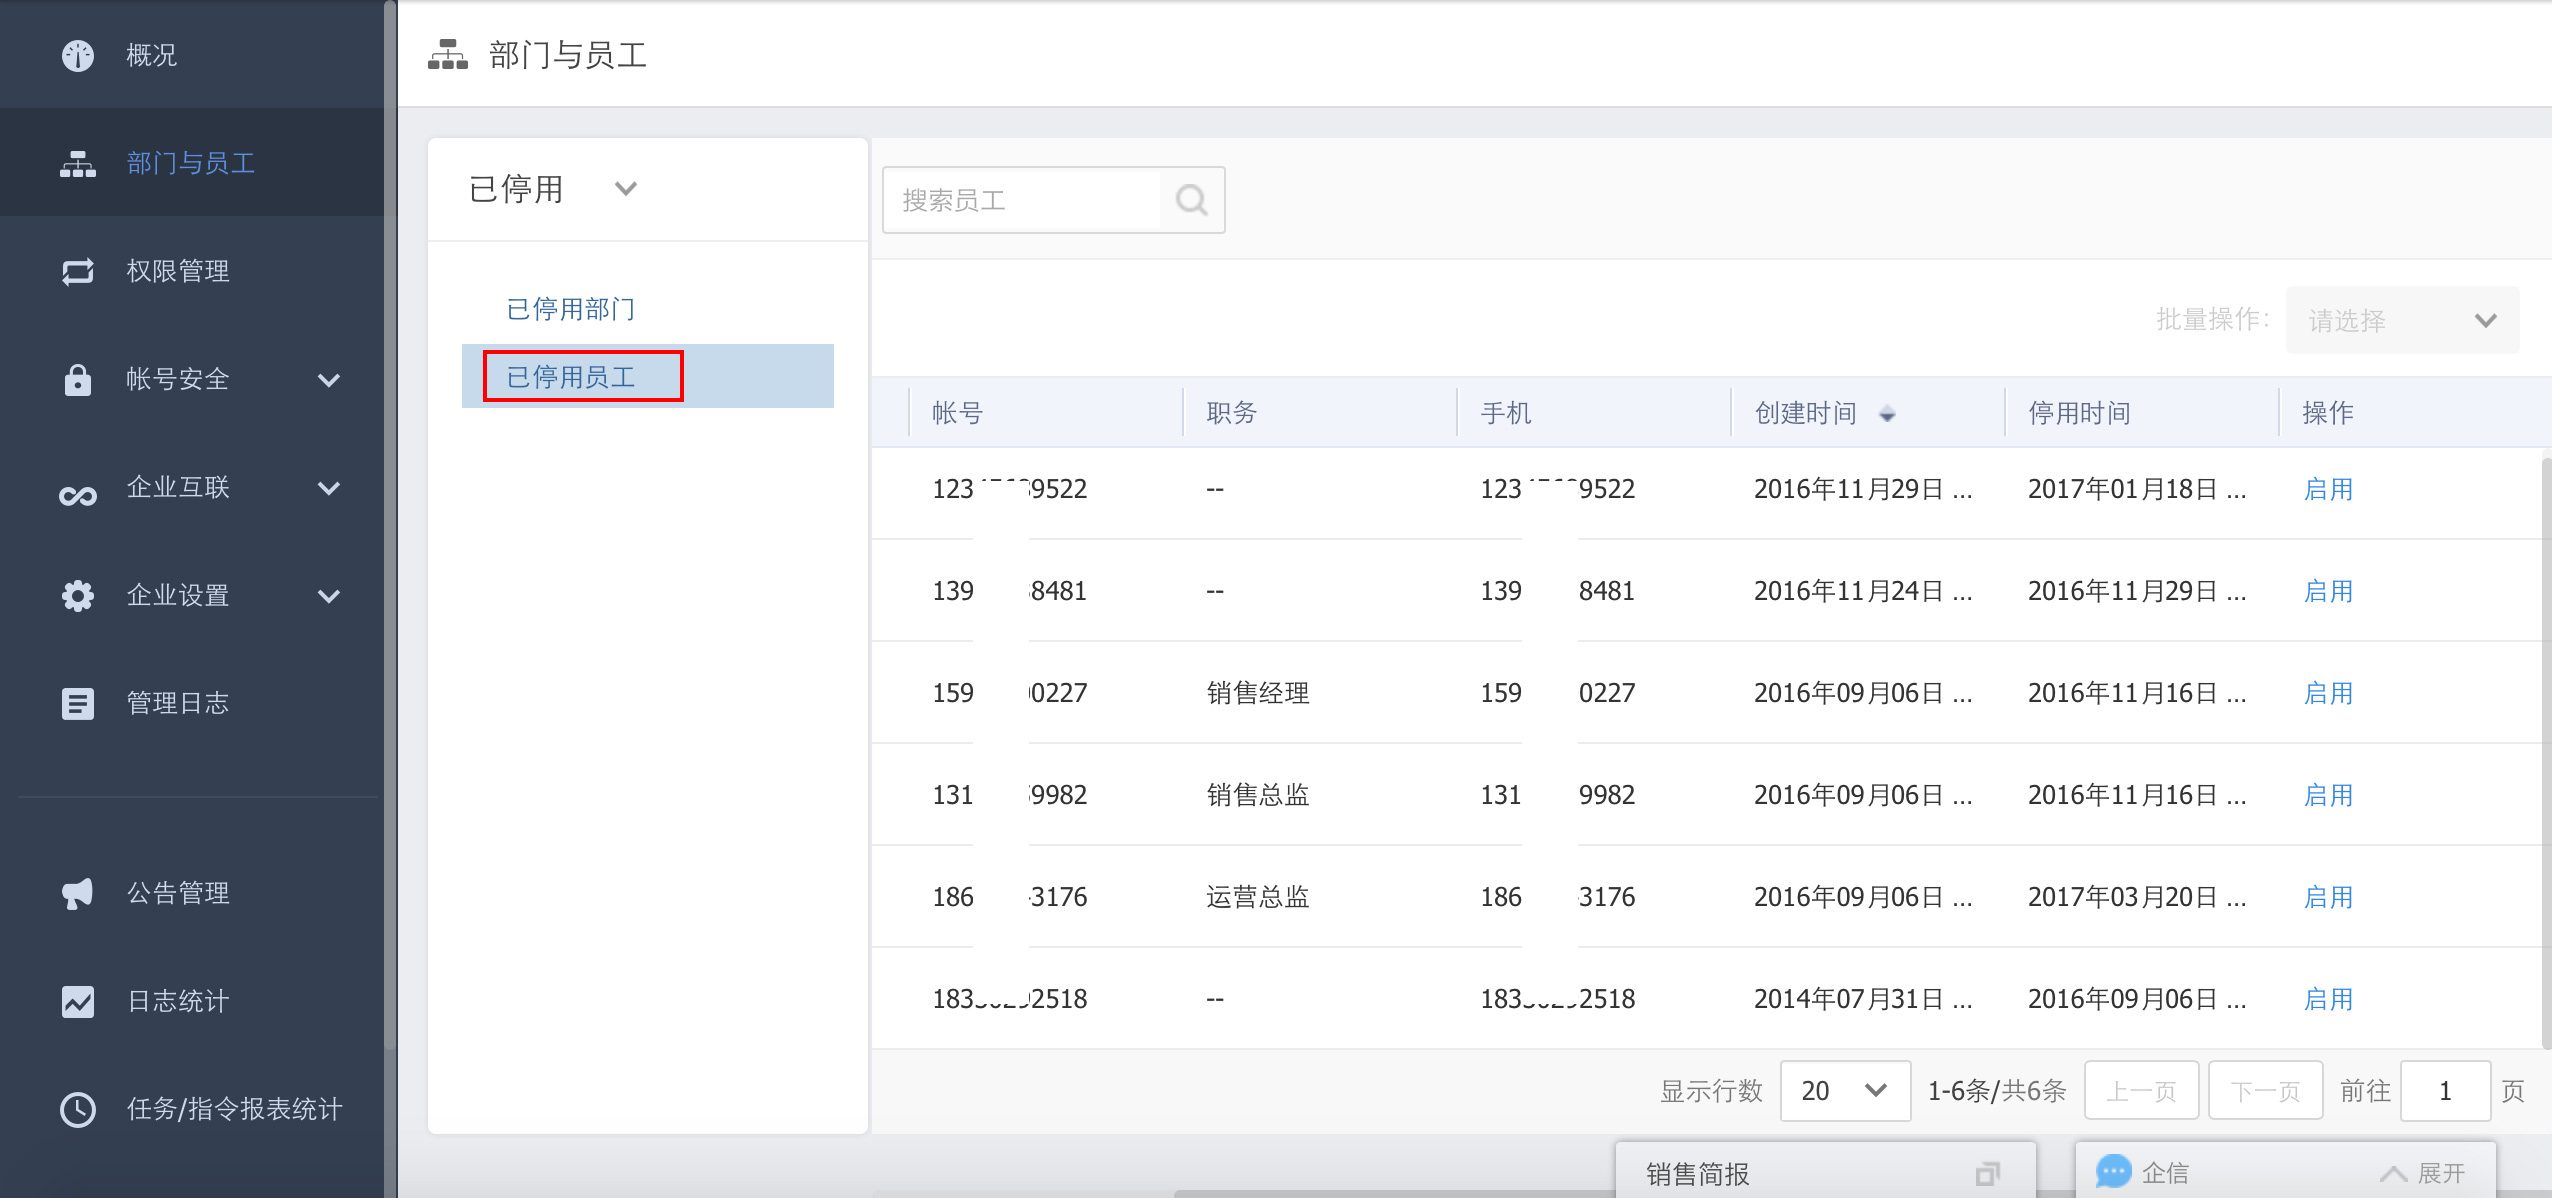Click the 创建时间 sort arrow icon
This screenshot has height=1198, width=2552.
click(x=1886, y=414)
